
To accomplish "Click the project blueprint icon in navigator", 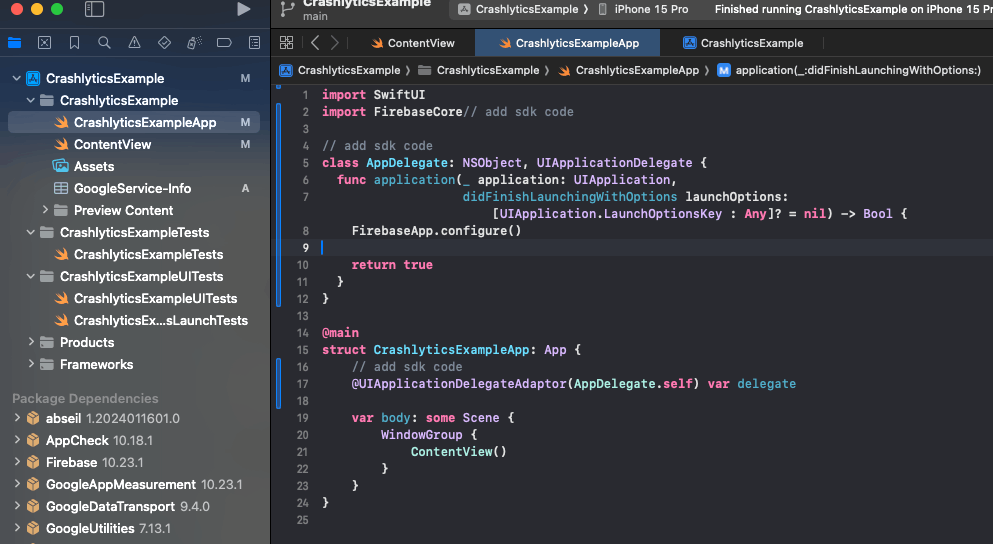I will (x=33, y=79).
